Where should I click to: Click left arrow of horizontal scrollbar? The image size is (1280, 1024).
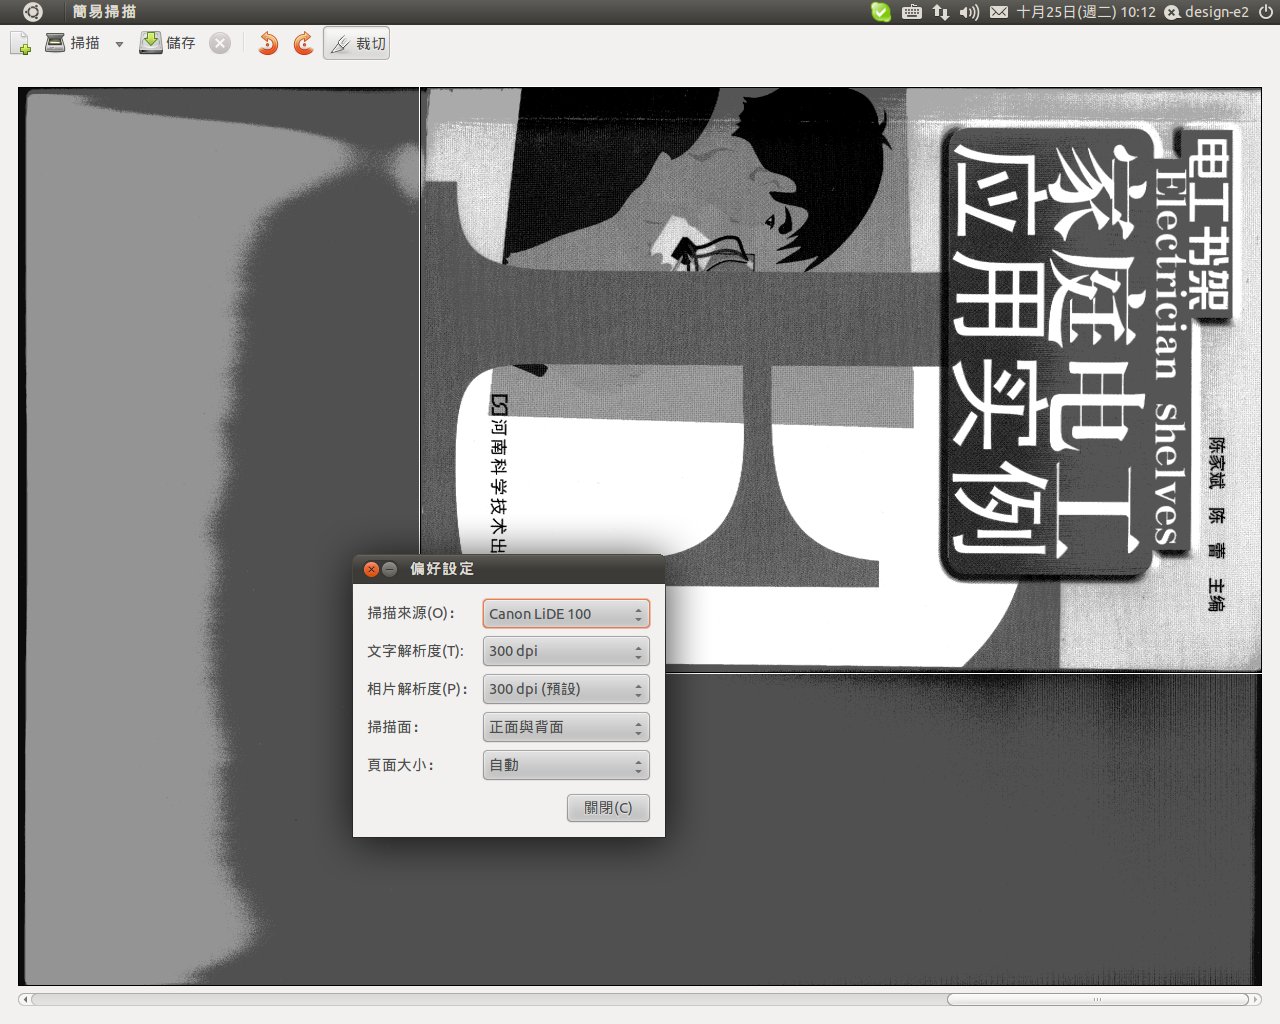pos(25,999)
